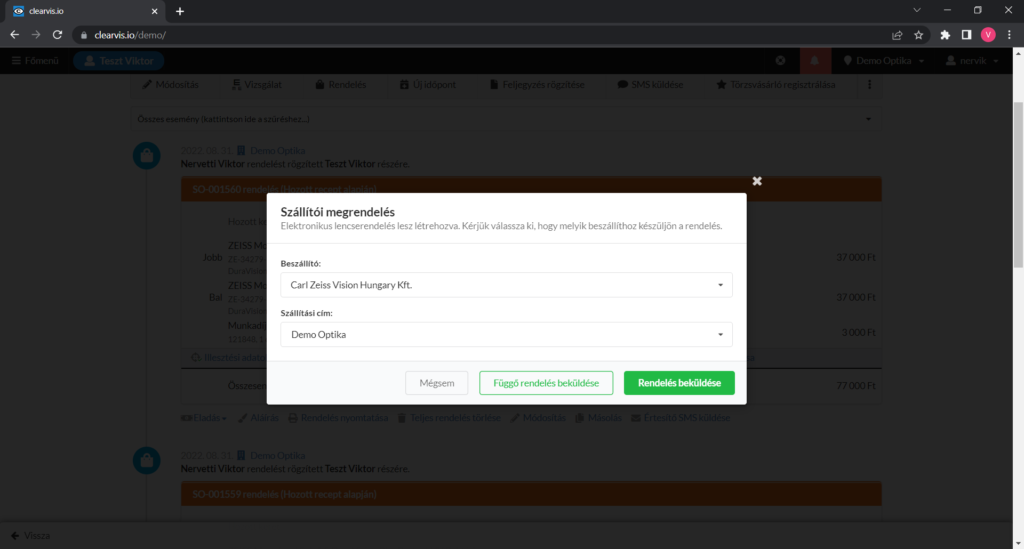Open the Eladás dropdown under the order
The height and width of the screenshot is (549, 1024).
coord(204,418)
